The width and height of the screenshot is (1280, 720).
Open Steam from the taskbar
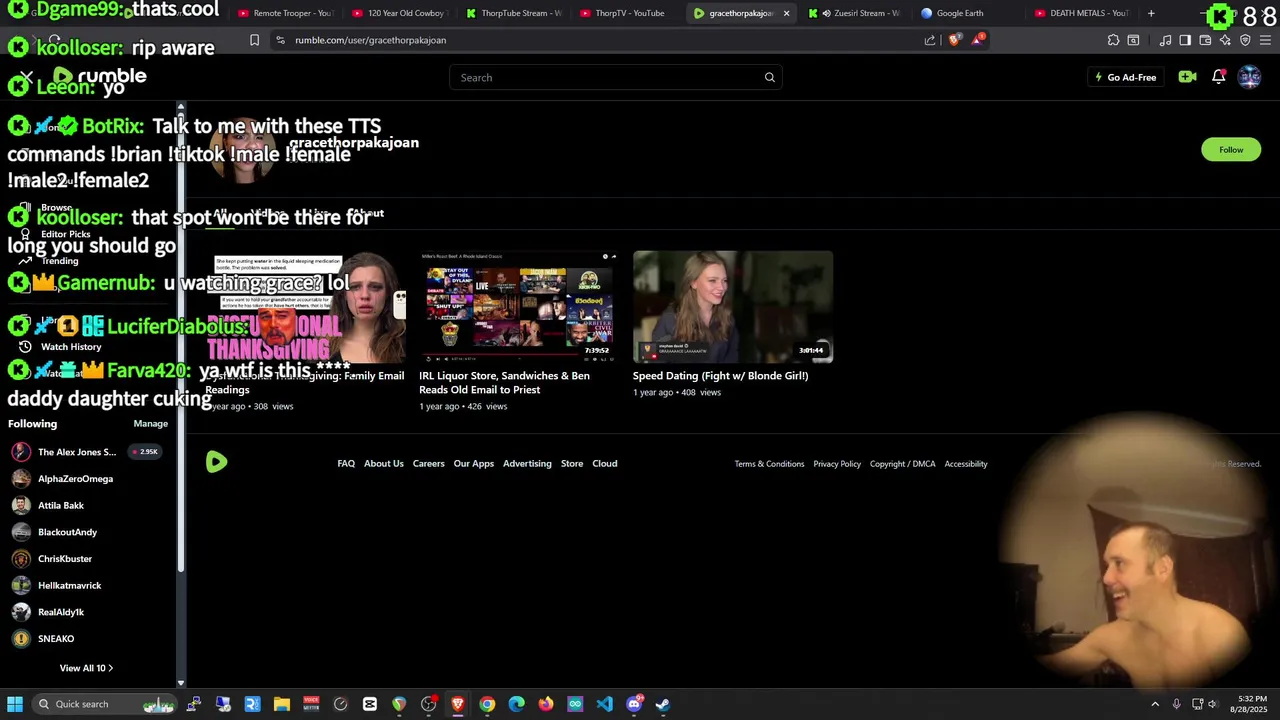tap(663, 704)
